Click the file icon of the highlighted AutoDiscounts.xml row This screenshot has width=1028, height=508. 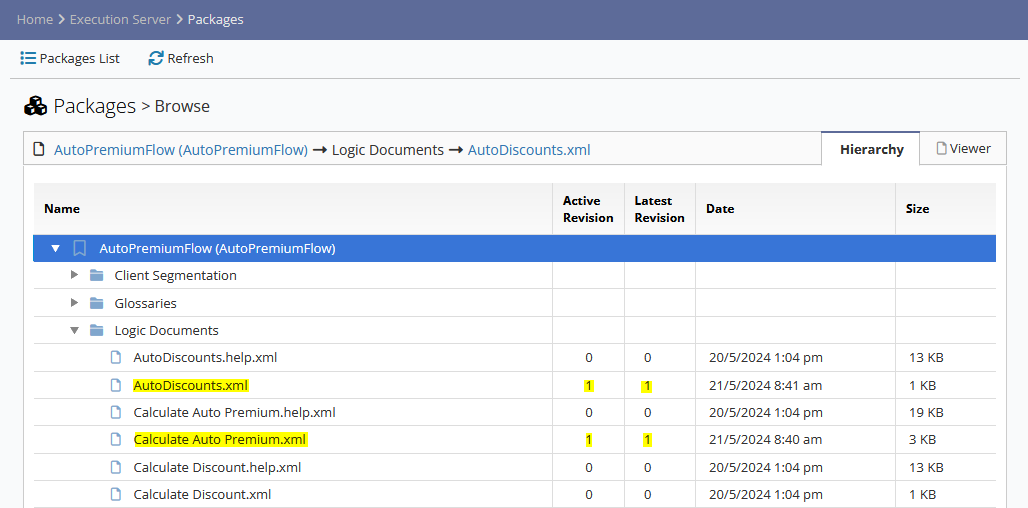[x=116, y=385]
